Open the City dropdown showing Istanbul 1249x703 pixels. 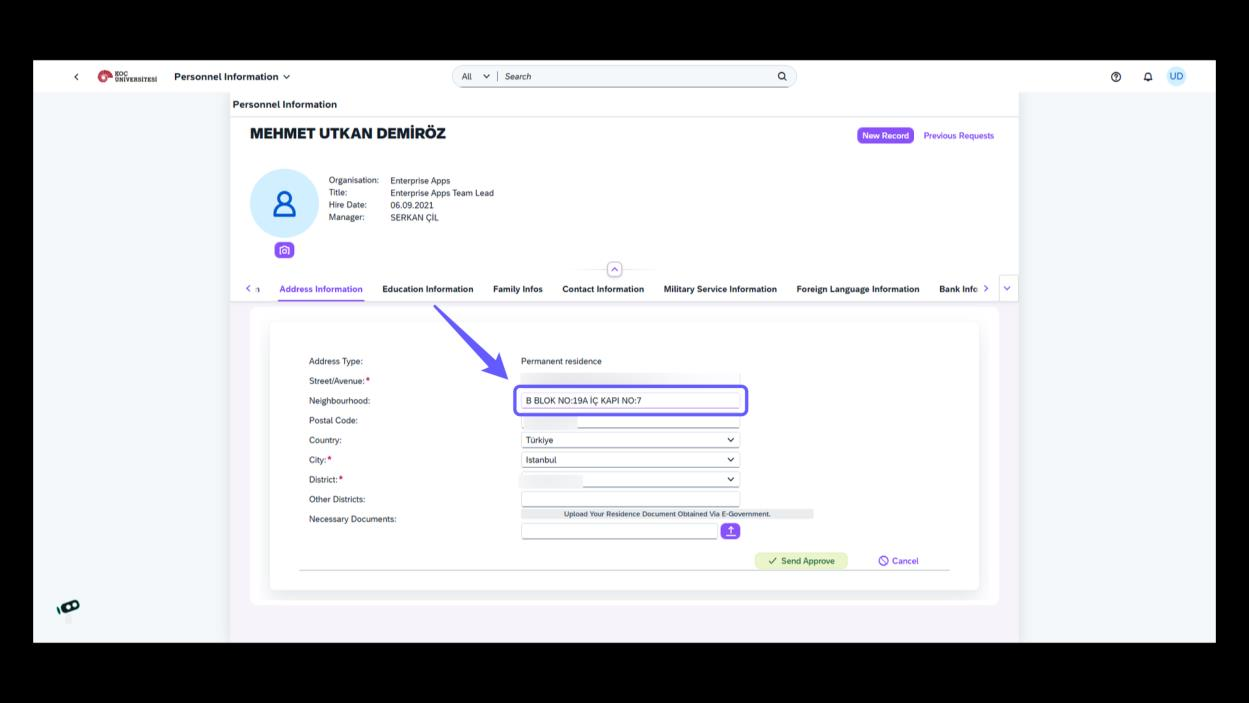coord(630,460)
